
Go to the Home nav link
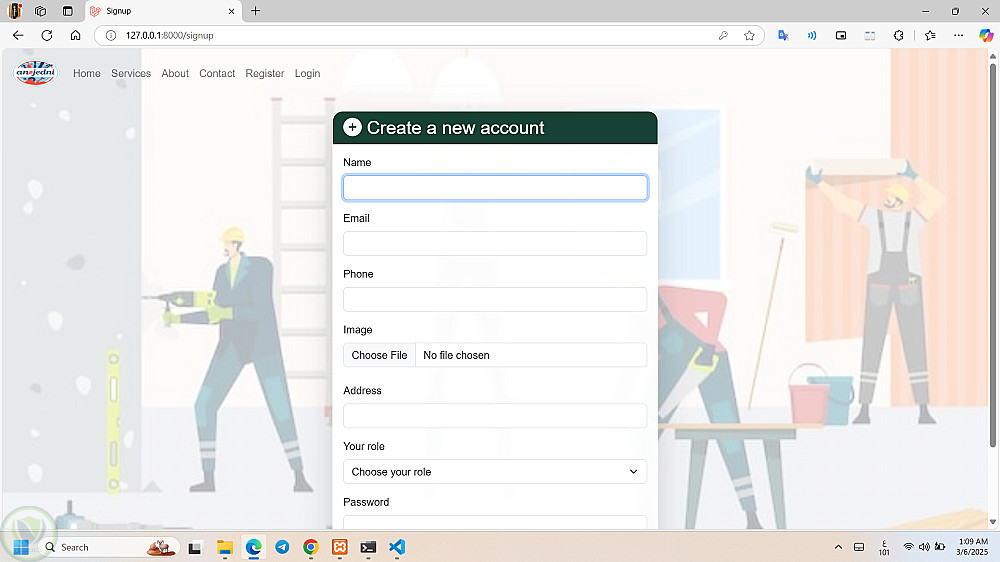[x=87, y=73]
